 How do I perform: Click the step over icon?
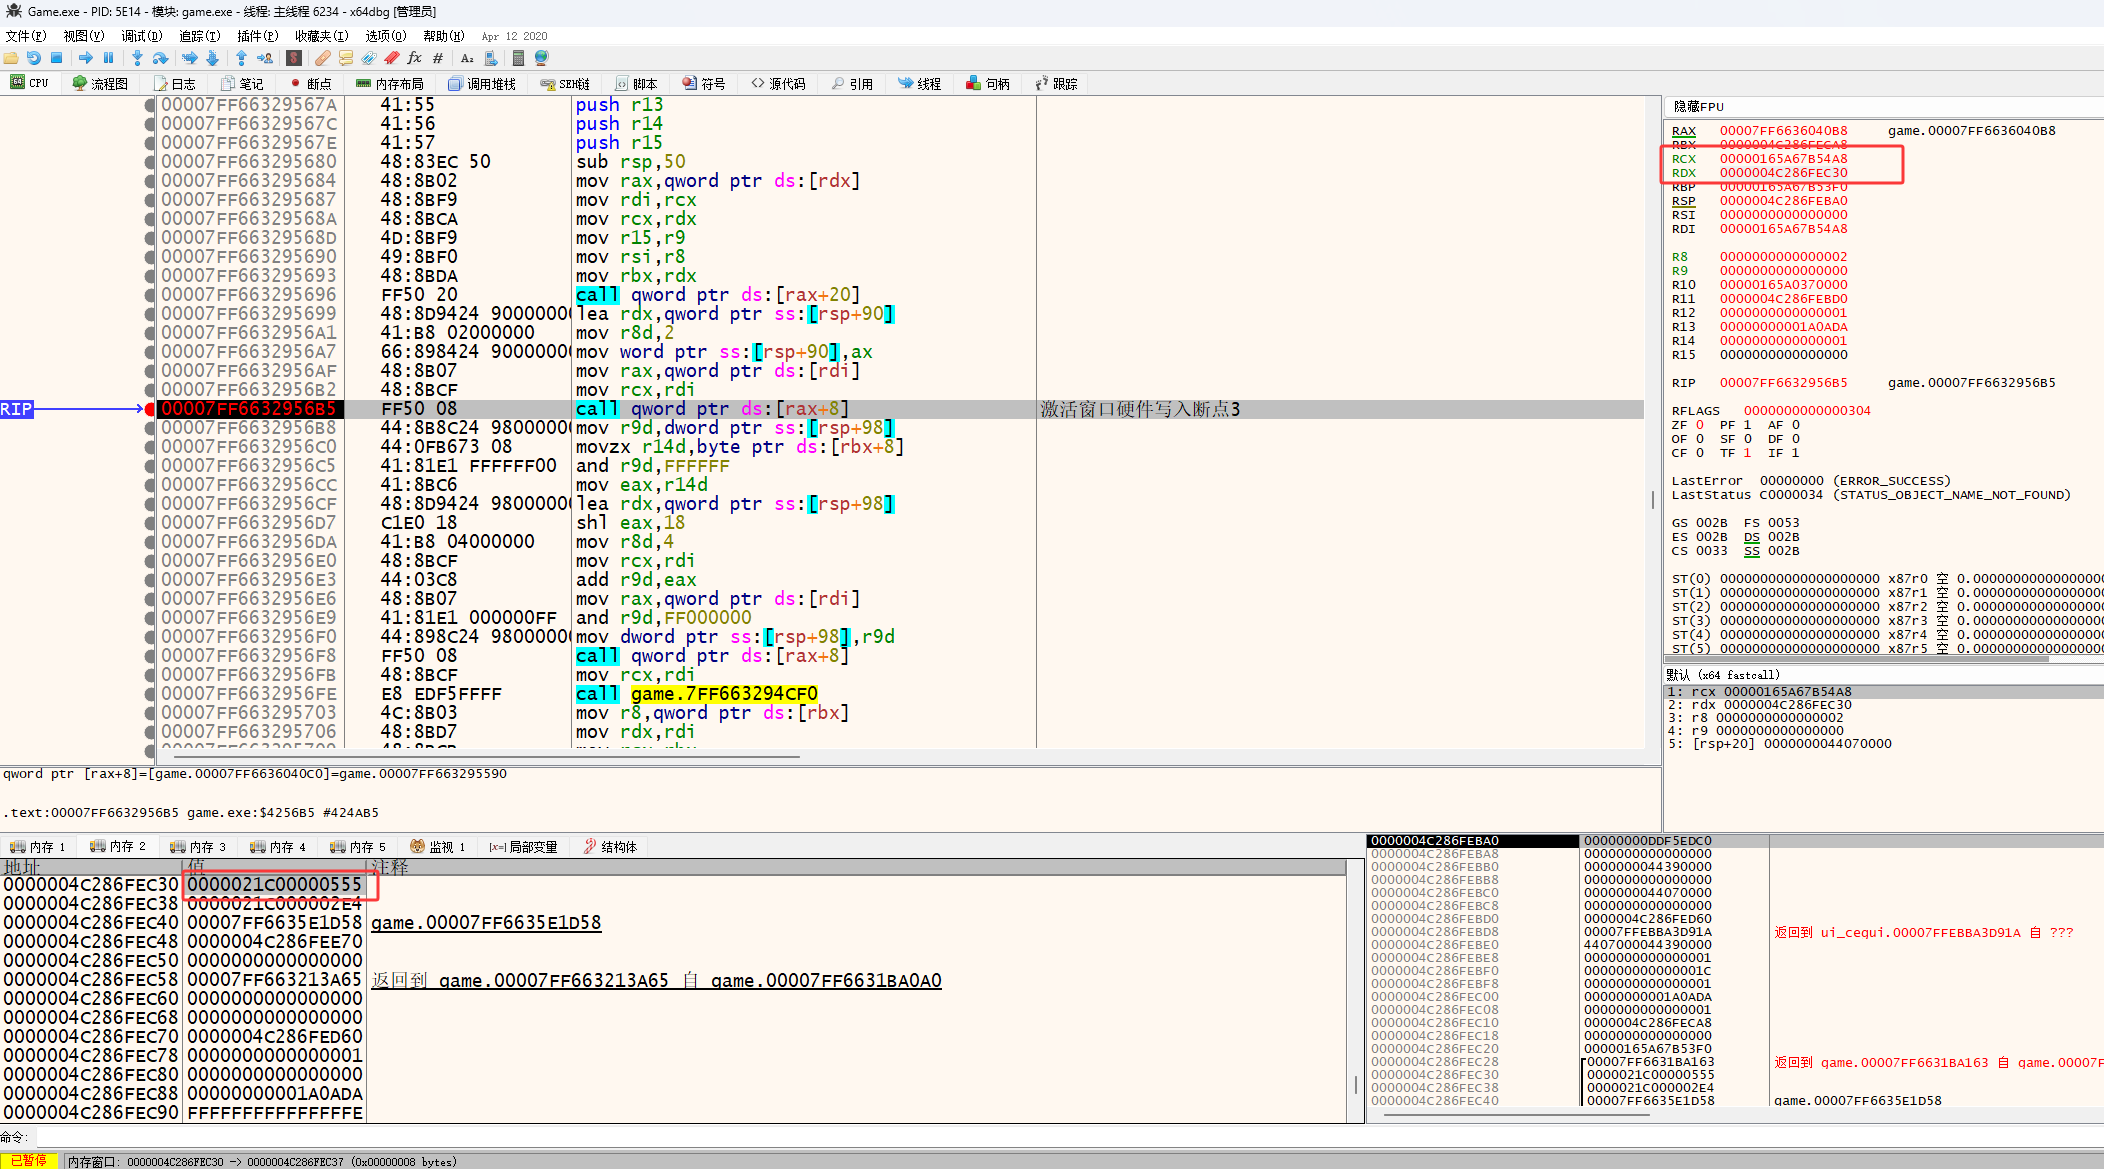click(160, 58)
